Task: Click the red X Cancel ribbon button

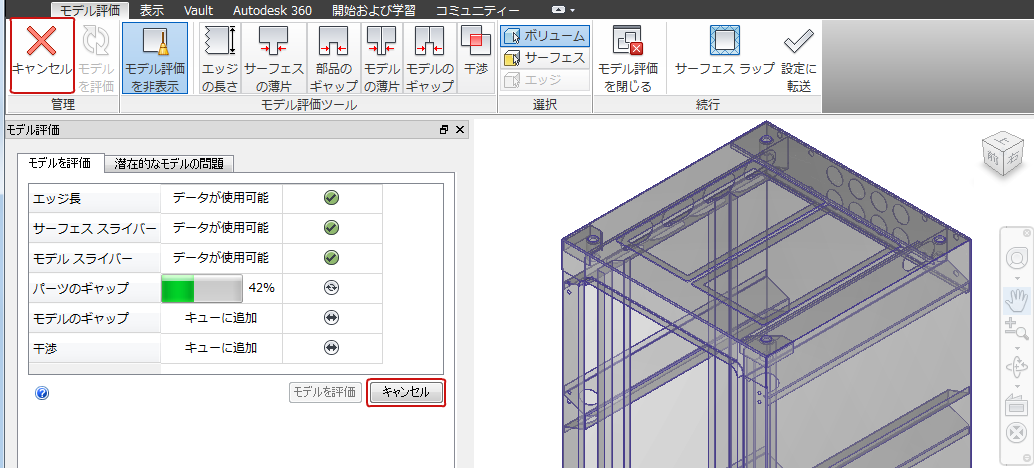Action: (x=42, y=55)
